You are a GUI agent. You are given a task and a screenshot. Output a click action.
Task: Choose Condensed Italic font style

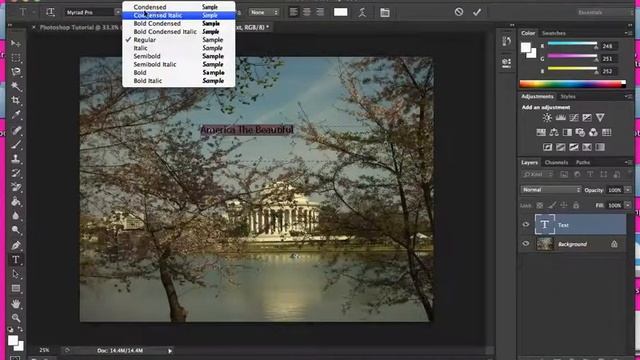tap(179, 15)
